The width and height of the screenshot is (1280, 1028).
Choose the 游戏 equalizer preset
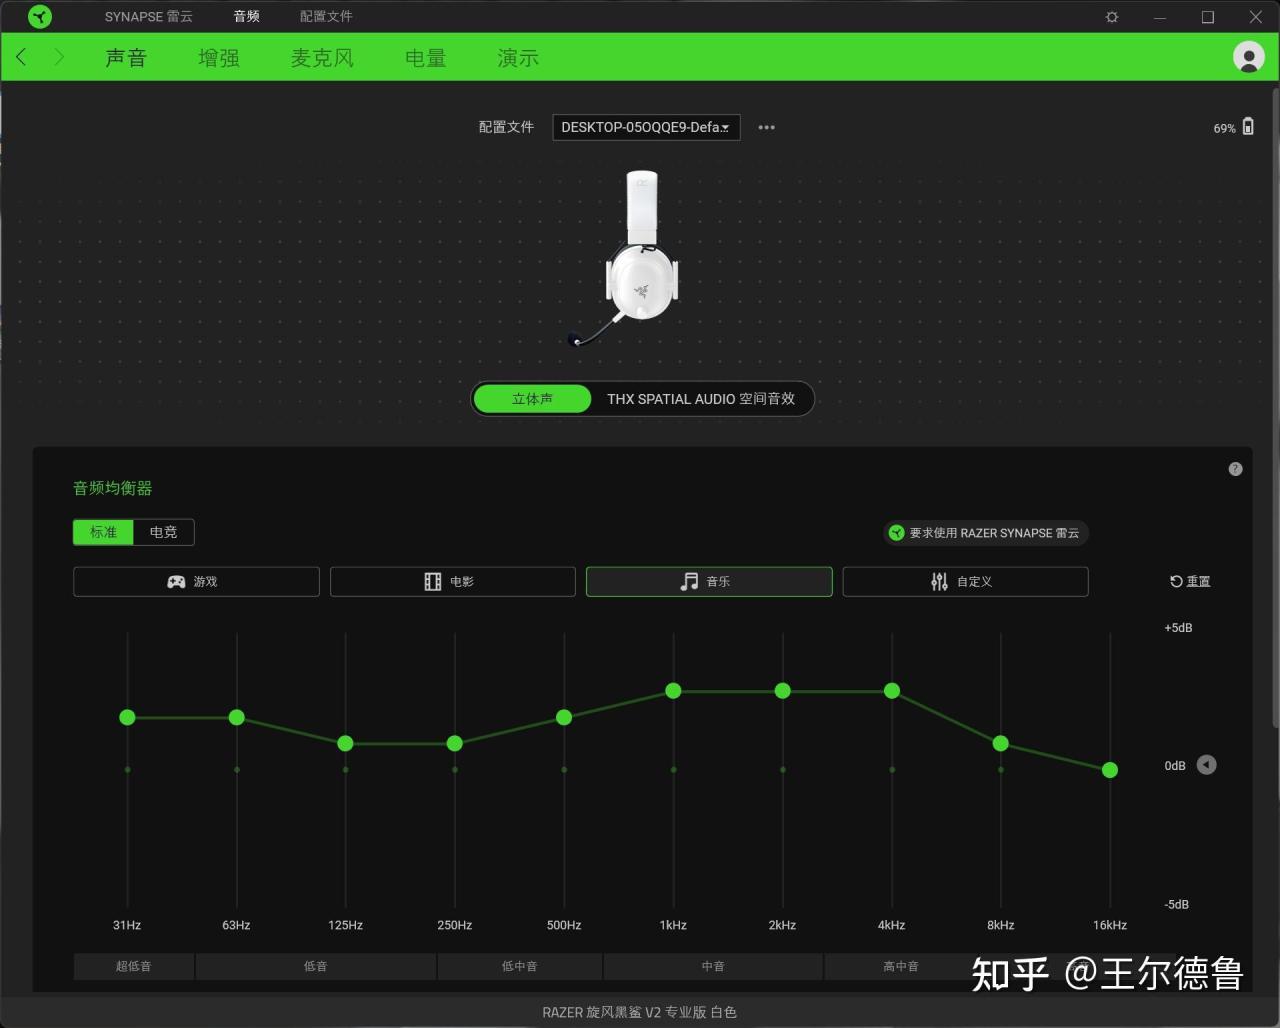click(196, 582)
